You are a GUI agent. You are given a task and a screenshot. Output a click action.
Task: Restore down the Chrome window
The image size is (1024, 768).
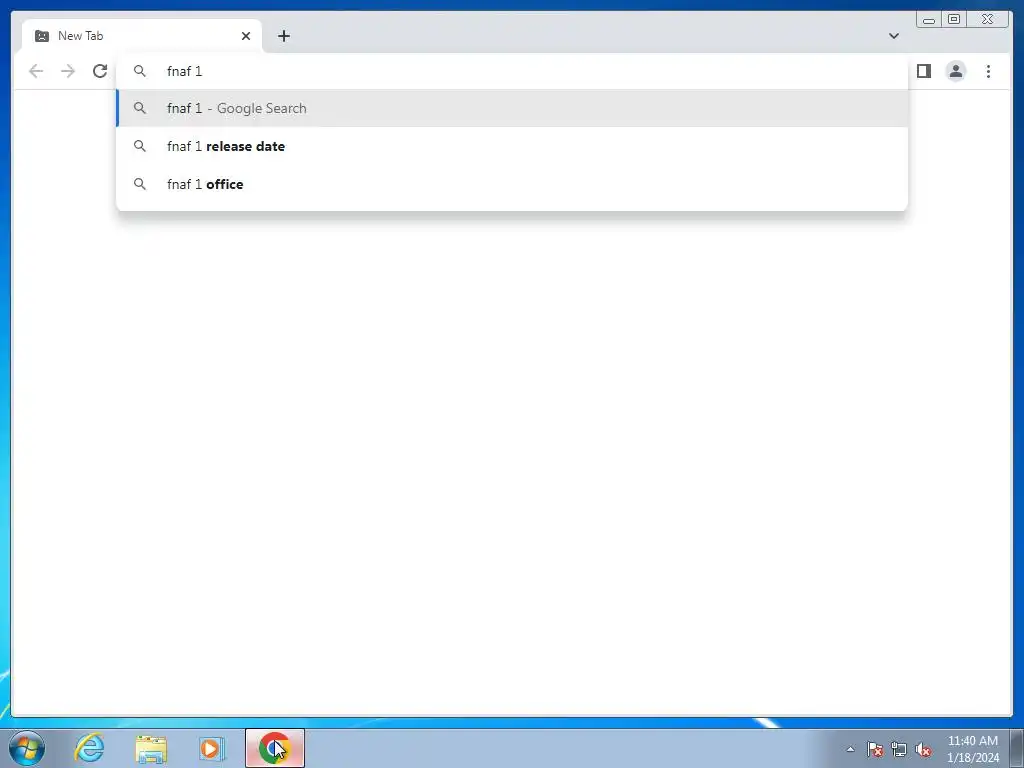(x=953, y=20)
